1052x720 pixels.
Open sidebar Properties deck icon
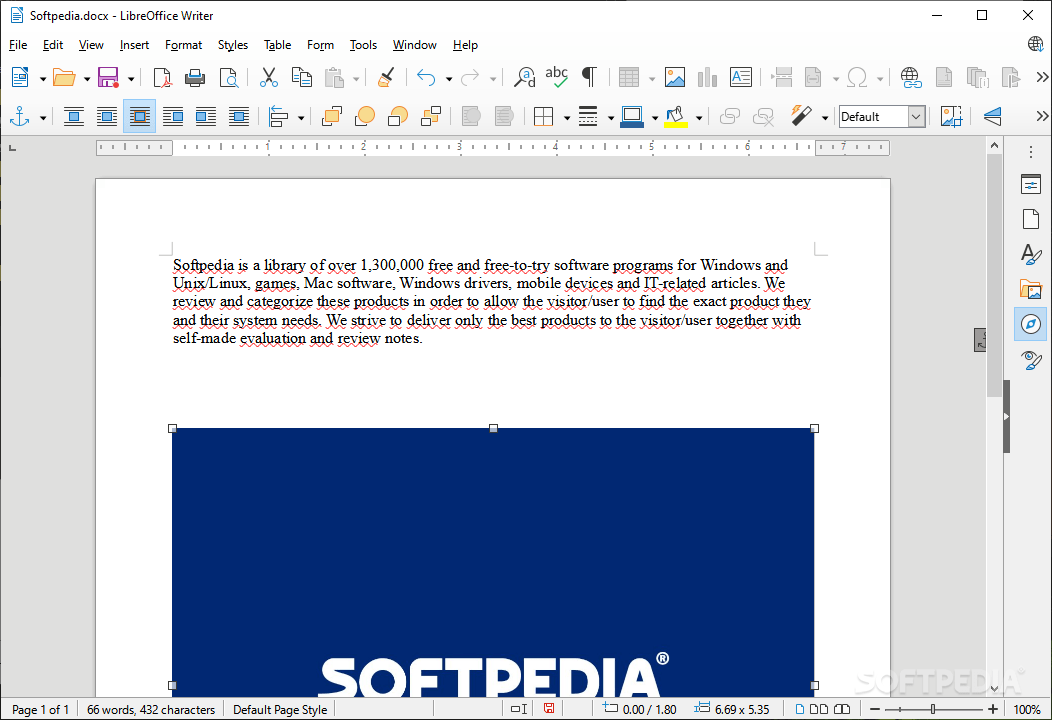1031,184
